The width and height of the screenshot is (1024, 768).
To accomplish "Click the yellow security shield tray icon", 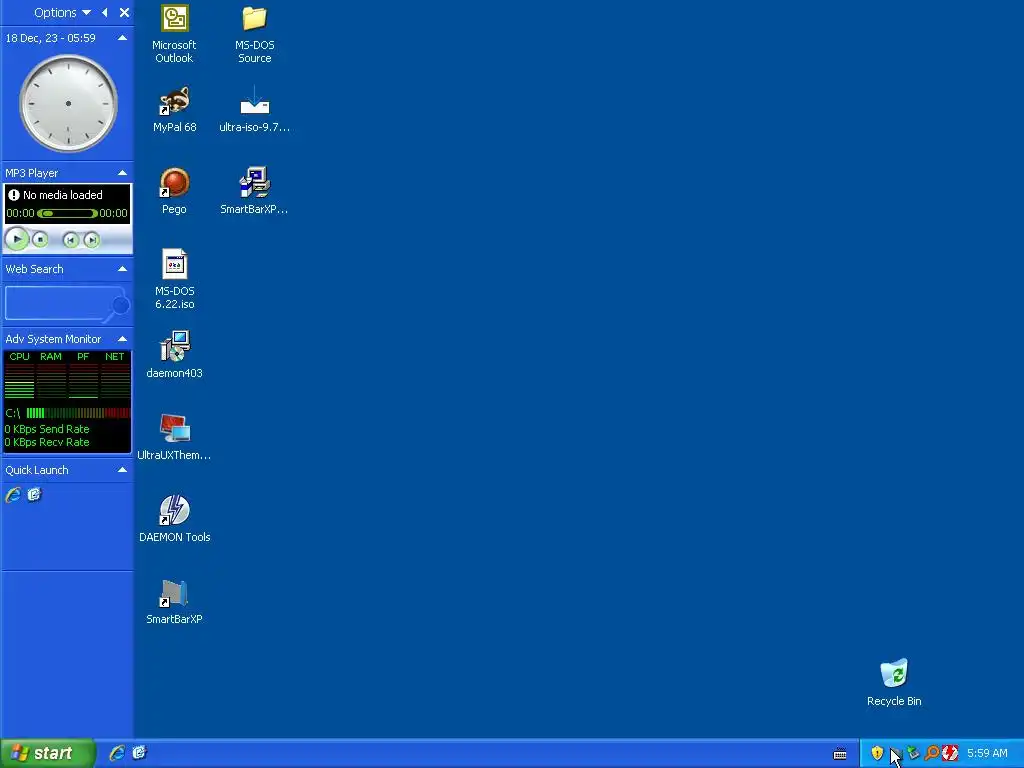I will click(x=877, y=753).
